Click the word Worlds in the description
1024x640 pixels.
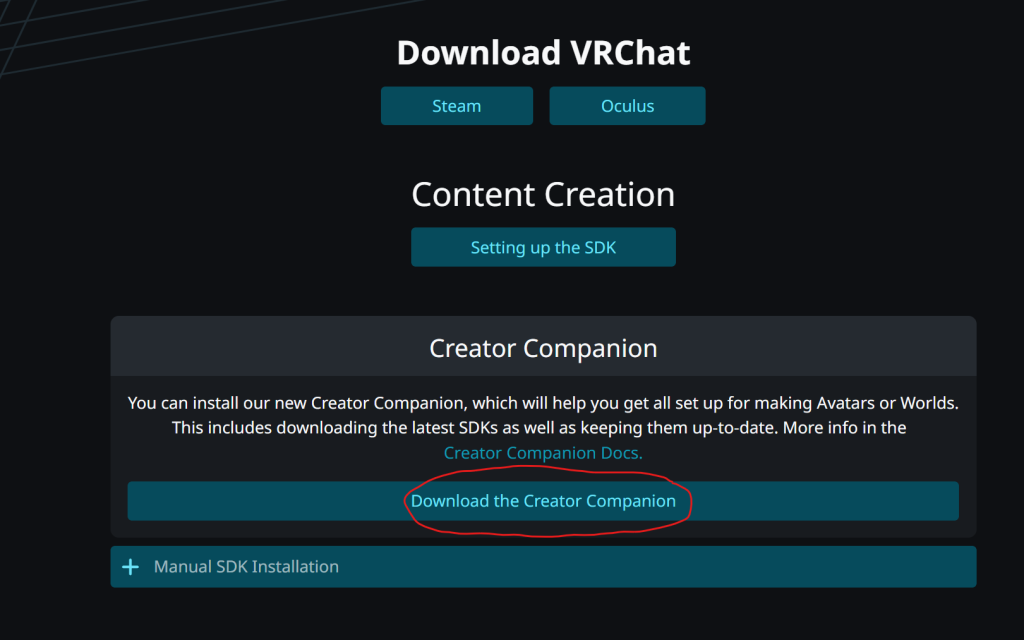pyautogui.click(x=930, y=404)
